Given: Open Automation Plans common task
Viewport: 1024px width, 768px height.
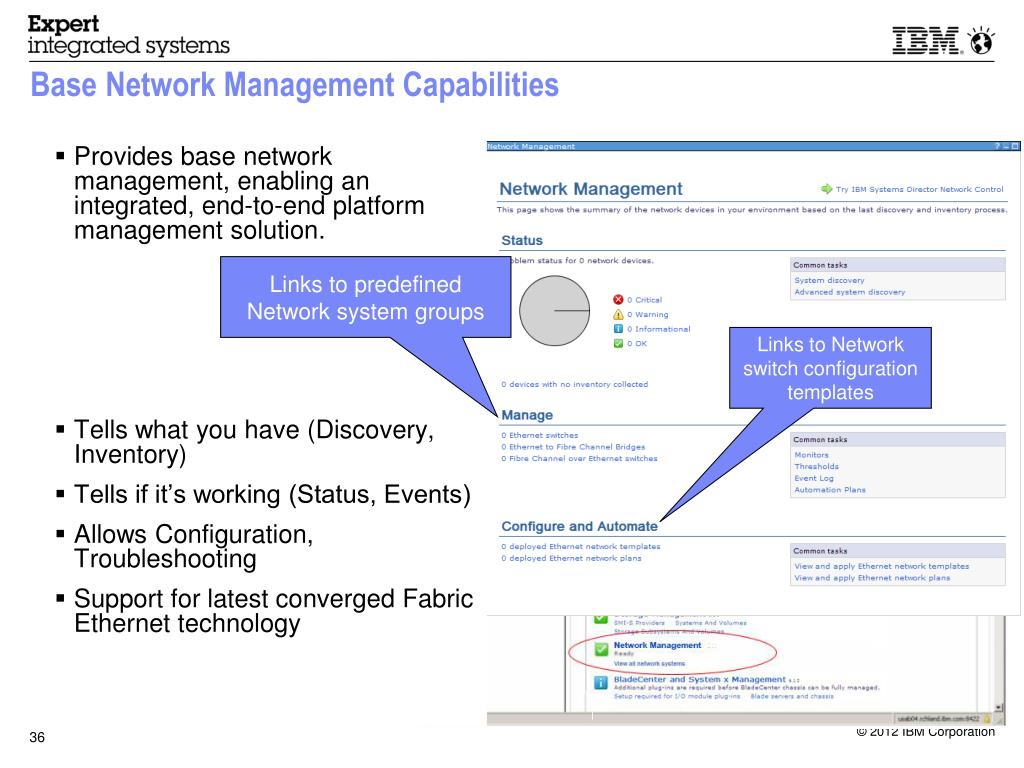Looking at the screenshot, I should click(x=829, y=490).
